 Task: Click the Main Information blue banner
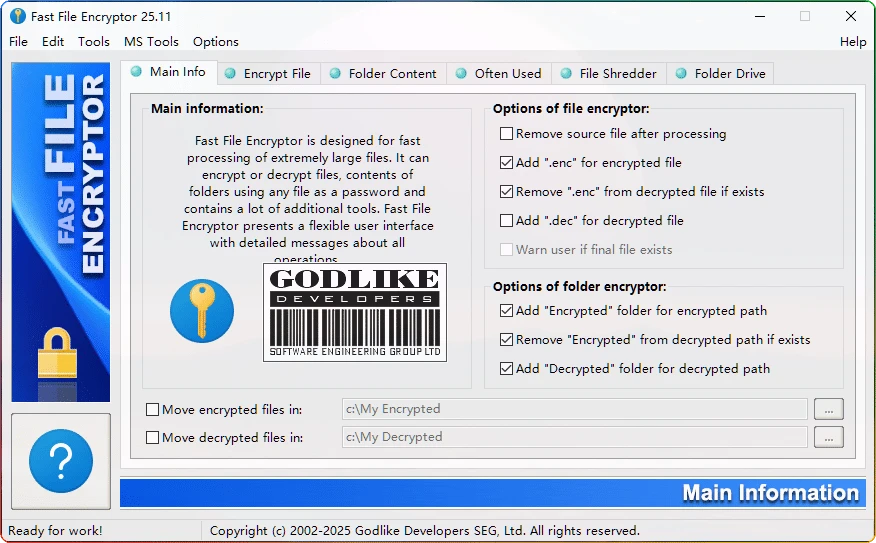click(x=493, y=493)
